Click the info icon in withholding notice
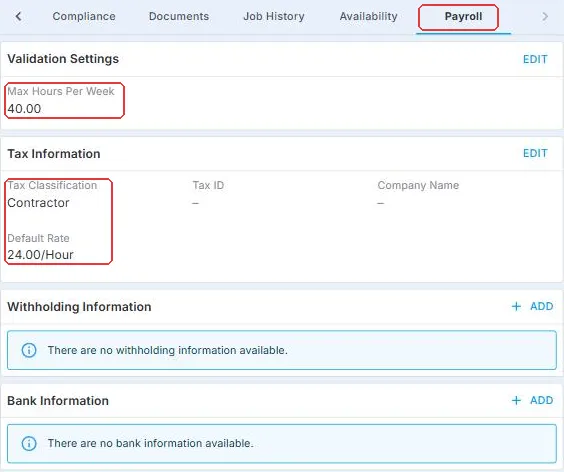The height and width of the screenshot is (472, 564). coord(29,350)
